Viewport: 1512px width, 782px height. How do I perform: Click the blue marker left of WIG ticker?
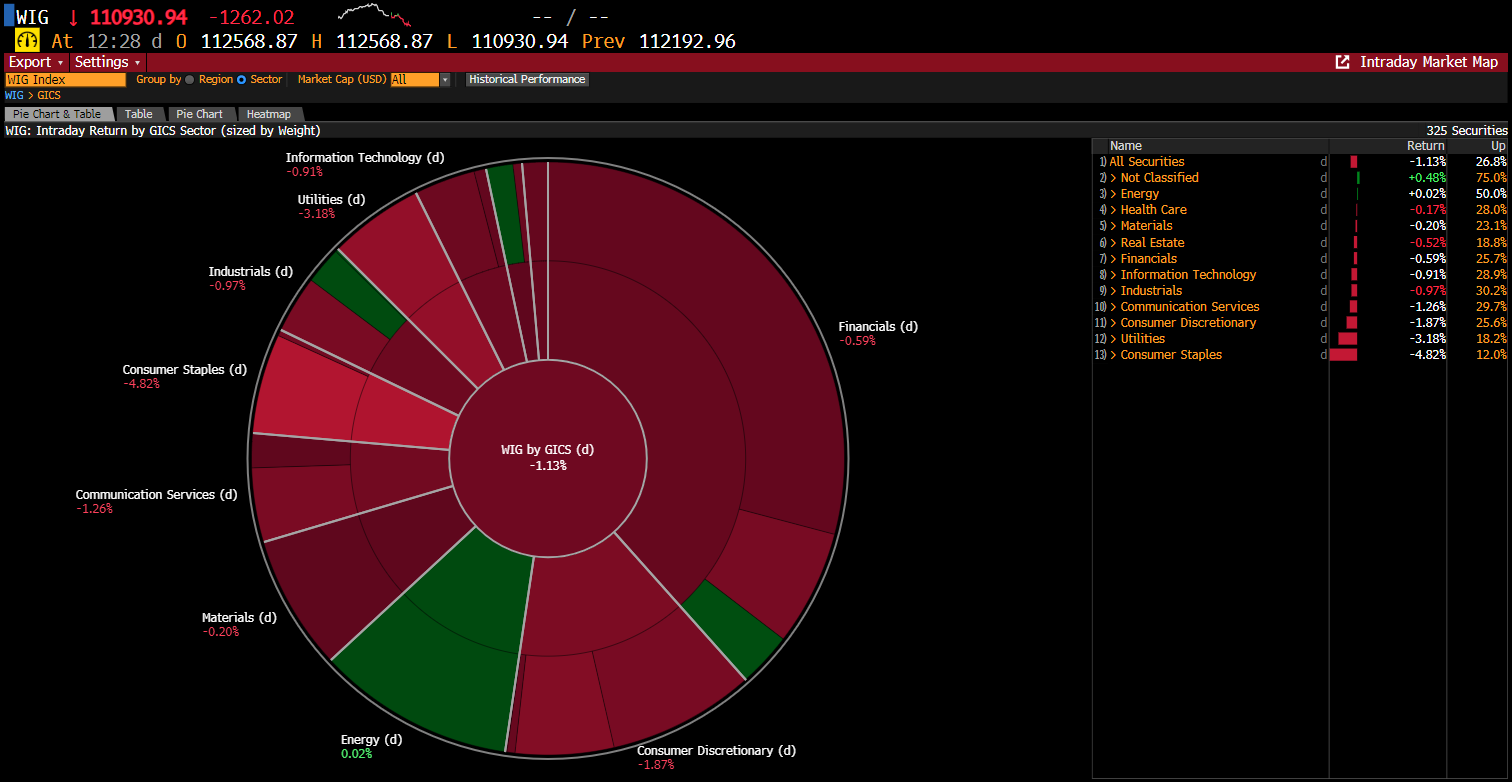tap(8, 17)
